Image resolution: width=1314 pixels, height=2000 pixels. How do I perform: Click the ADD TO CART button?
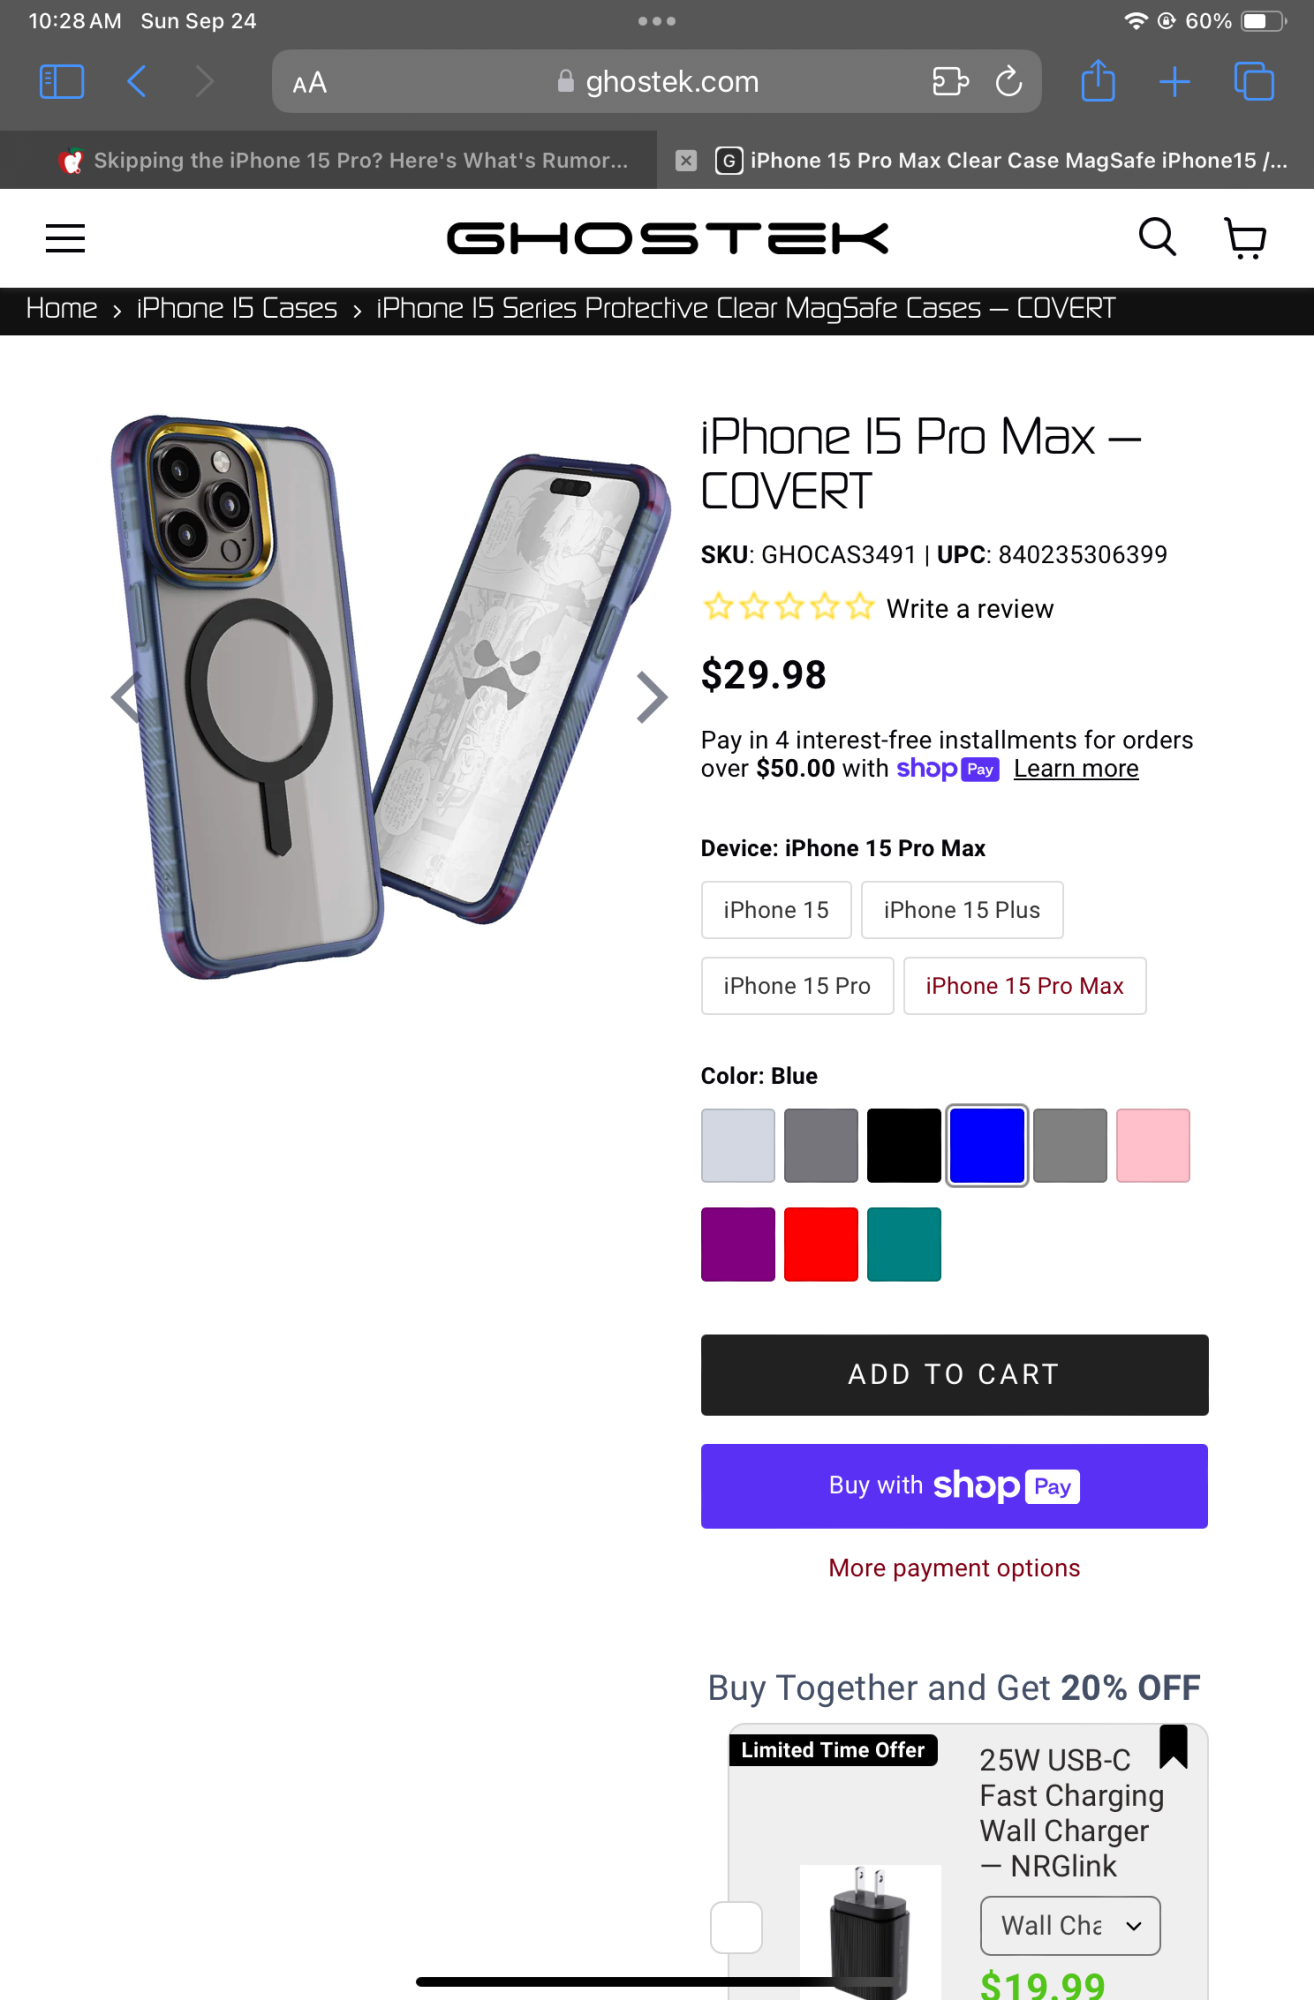click(954, 1374)
